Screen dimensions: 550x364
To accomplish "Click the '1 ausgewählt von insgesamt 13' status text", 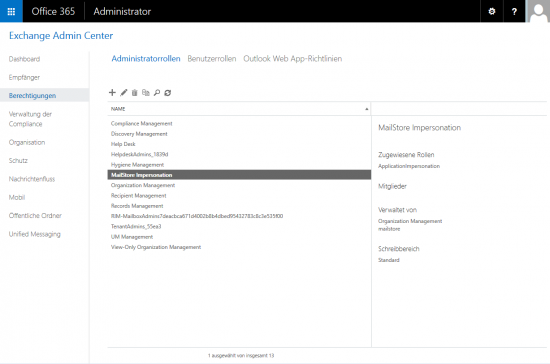I will tap(241, 355).
